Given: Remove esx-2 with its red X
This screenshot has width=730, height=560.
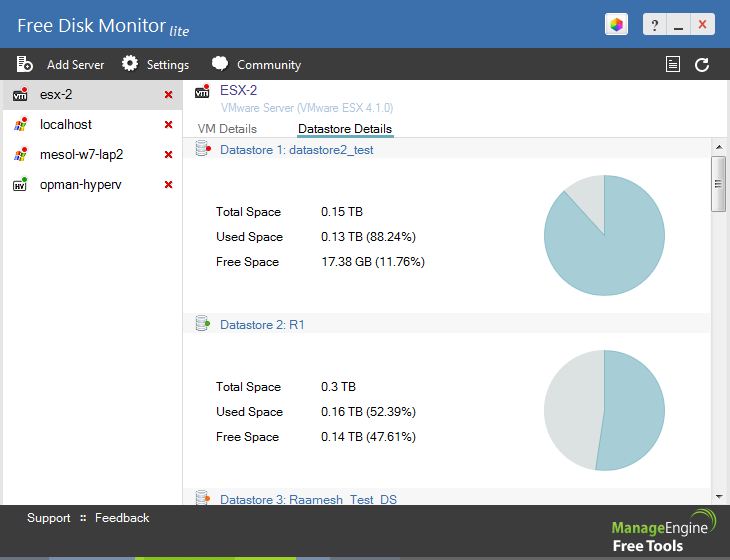Looking at the screenshot, I should pyautogui.click(x=169, y=95).
